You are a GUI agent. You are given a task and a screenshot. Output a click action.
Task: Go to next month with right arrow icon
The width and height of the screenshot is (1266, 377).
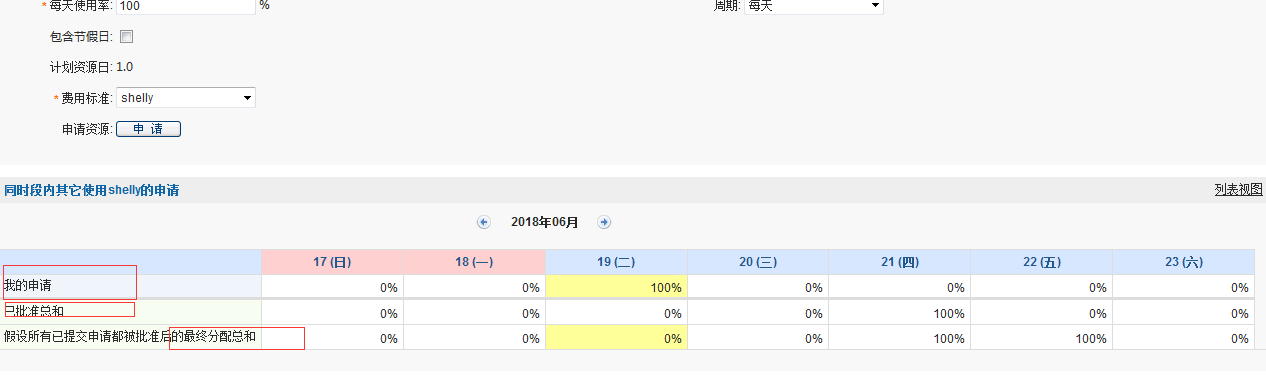click(604, 222)
